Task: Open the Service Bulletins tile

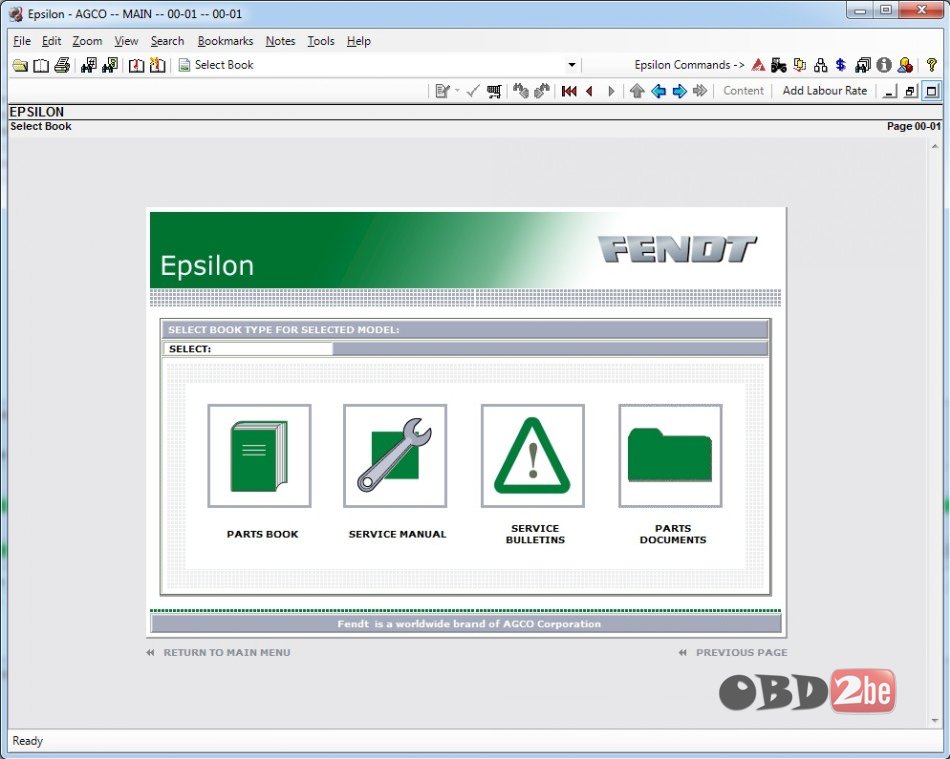Action: tap(533, 456)
